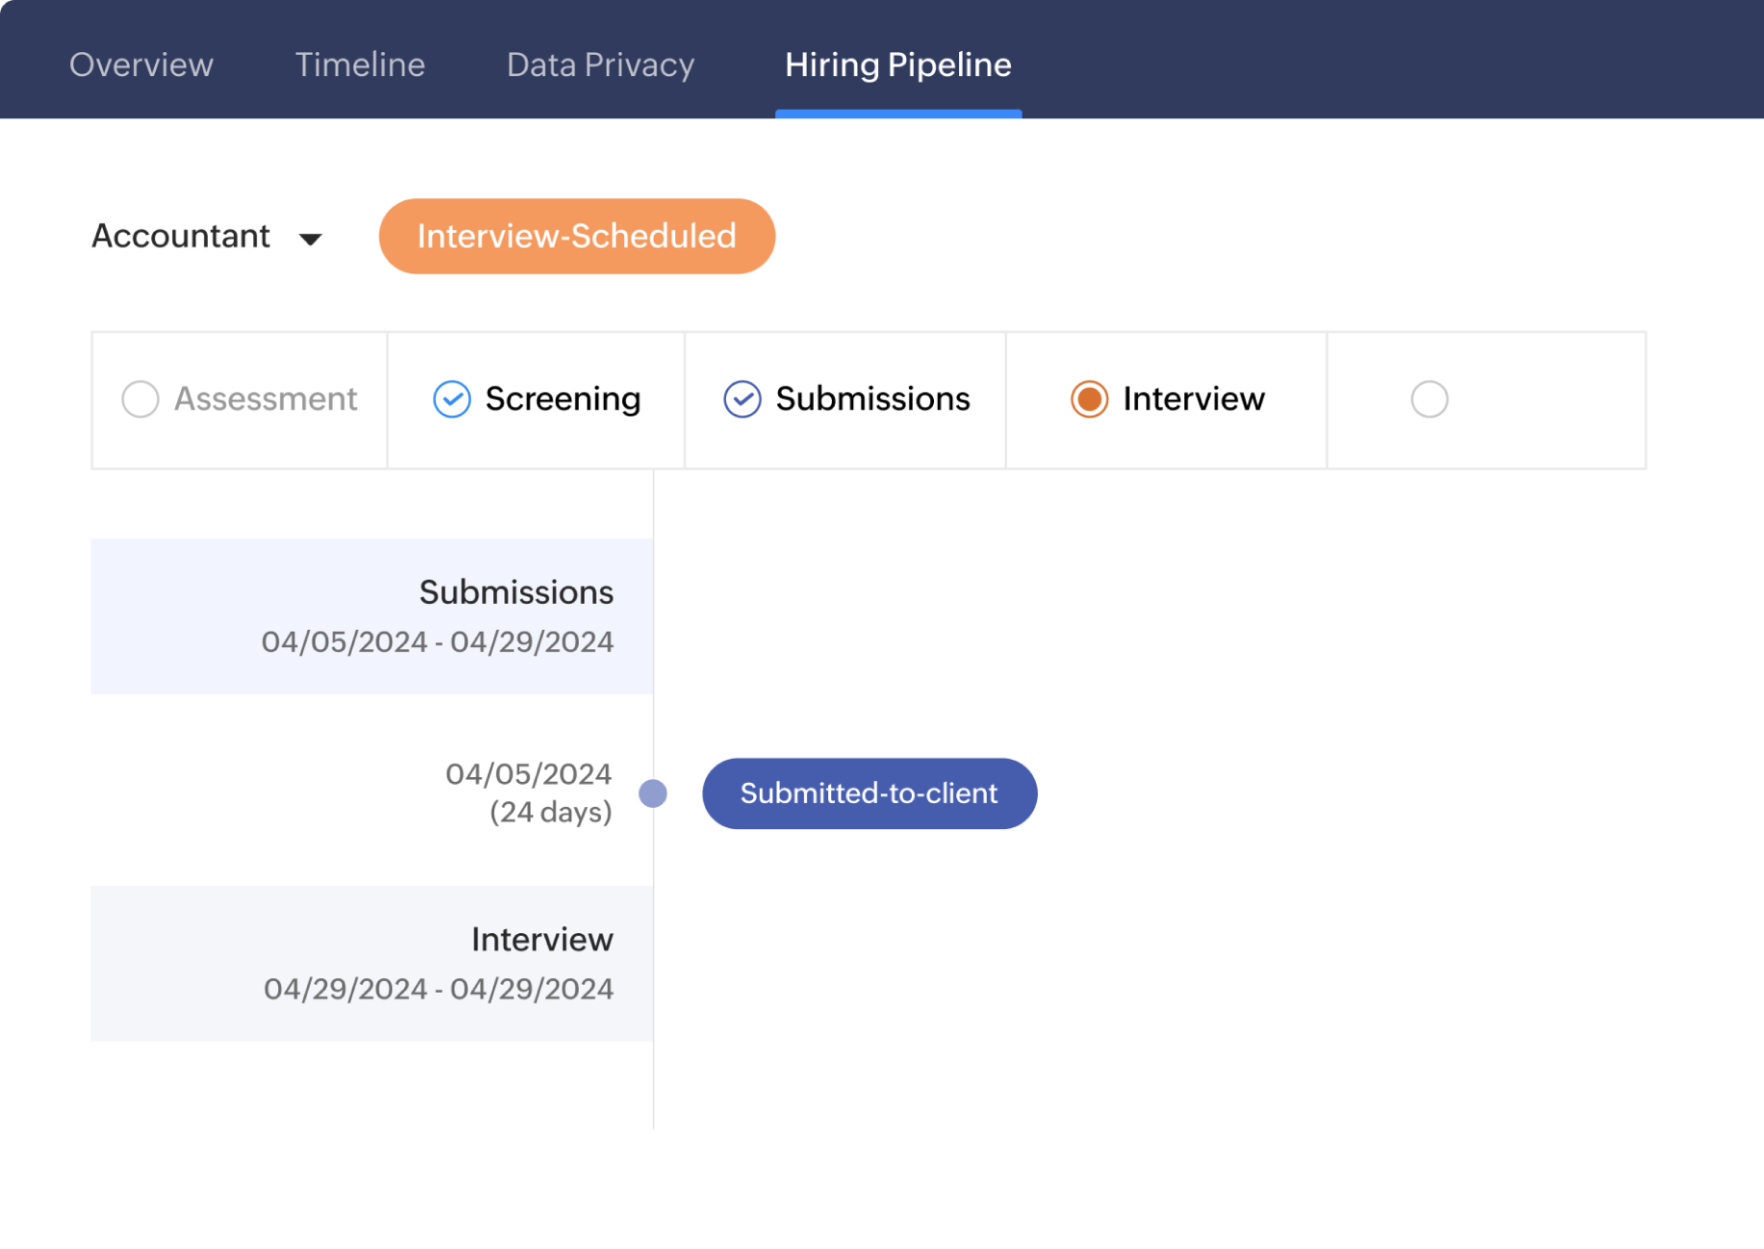The image size is (1764, 1249).
Task: Click the Accountant job title selector
Action: [181, 236]
